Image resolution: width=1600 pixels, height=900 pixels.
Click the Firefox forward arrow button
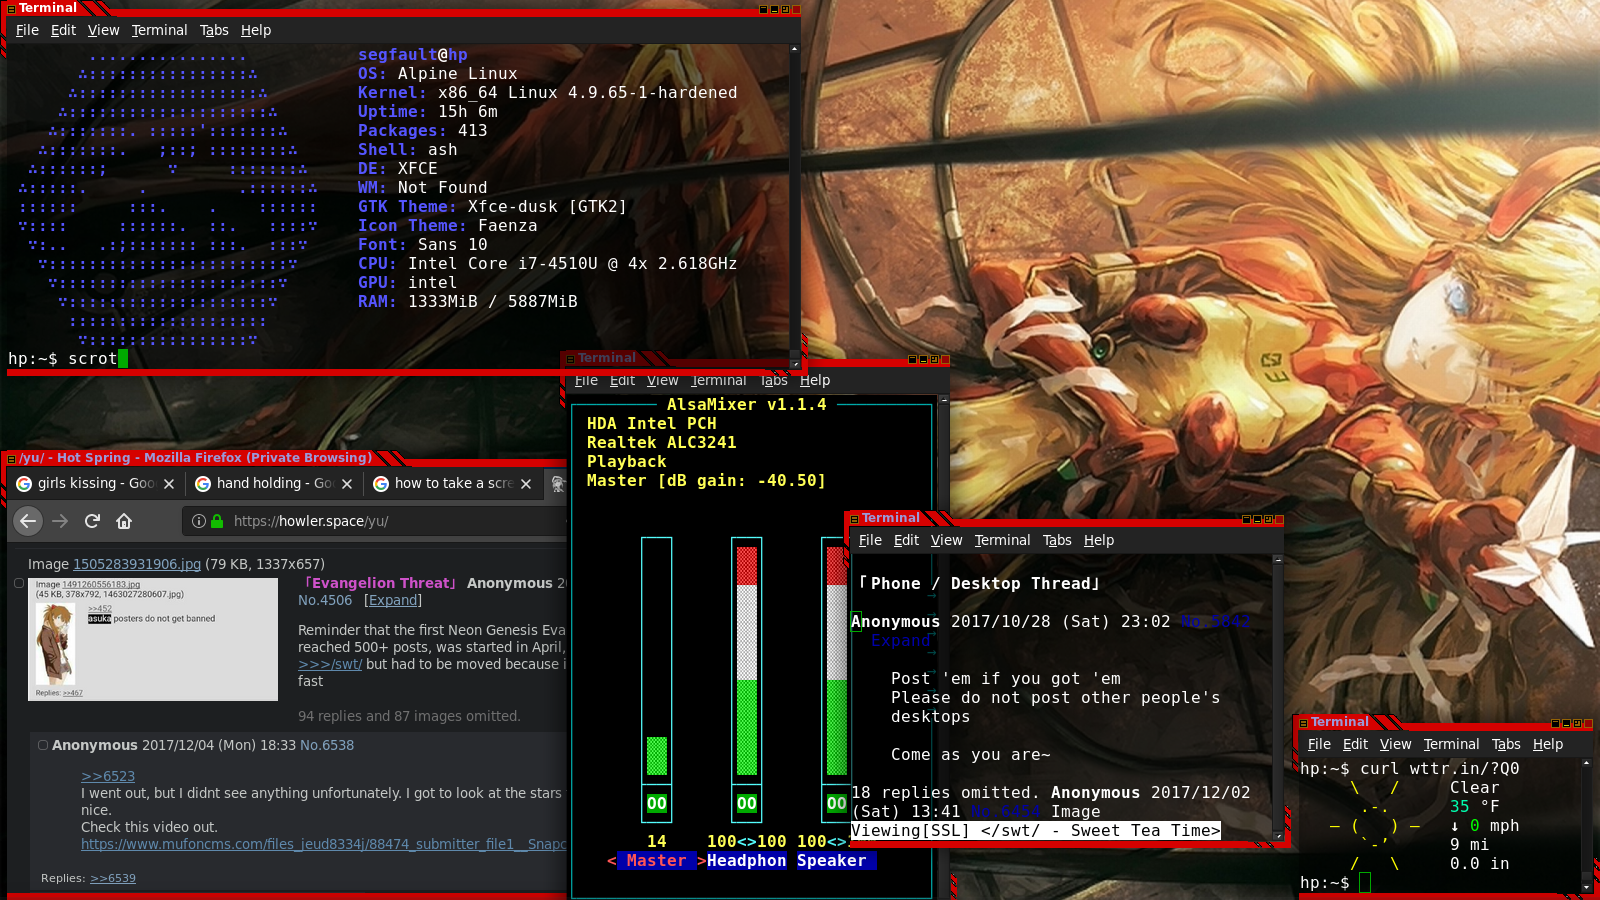[x=60, y=521]
